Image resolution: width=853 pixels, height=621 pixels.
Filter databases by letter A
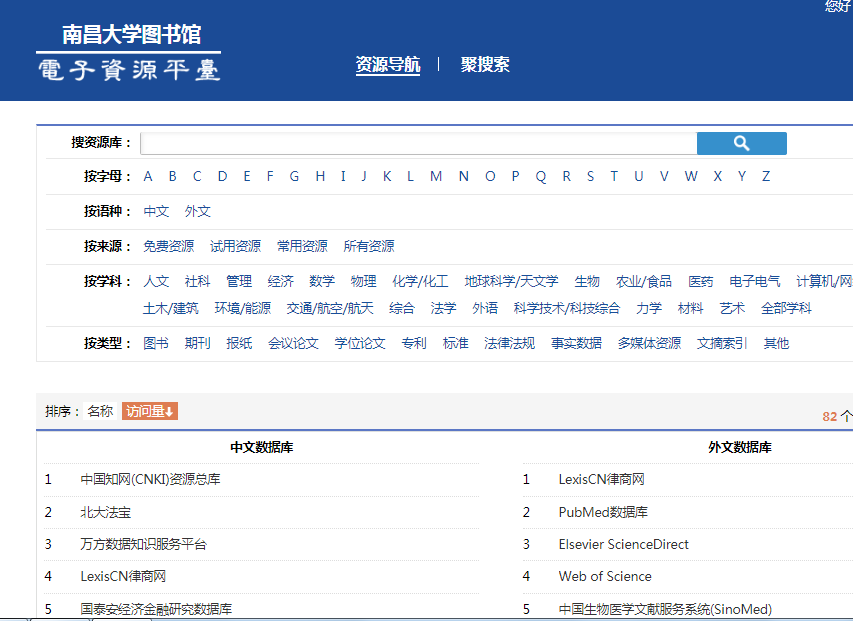tap(147, 176)
